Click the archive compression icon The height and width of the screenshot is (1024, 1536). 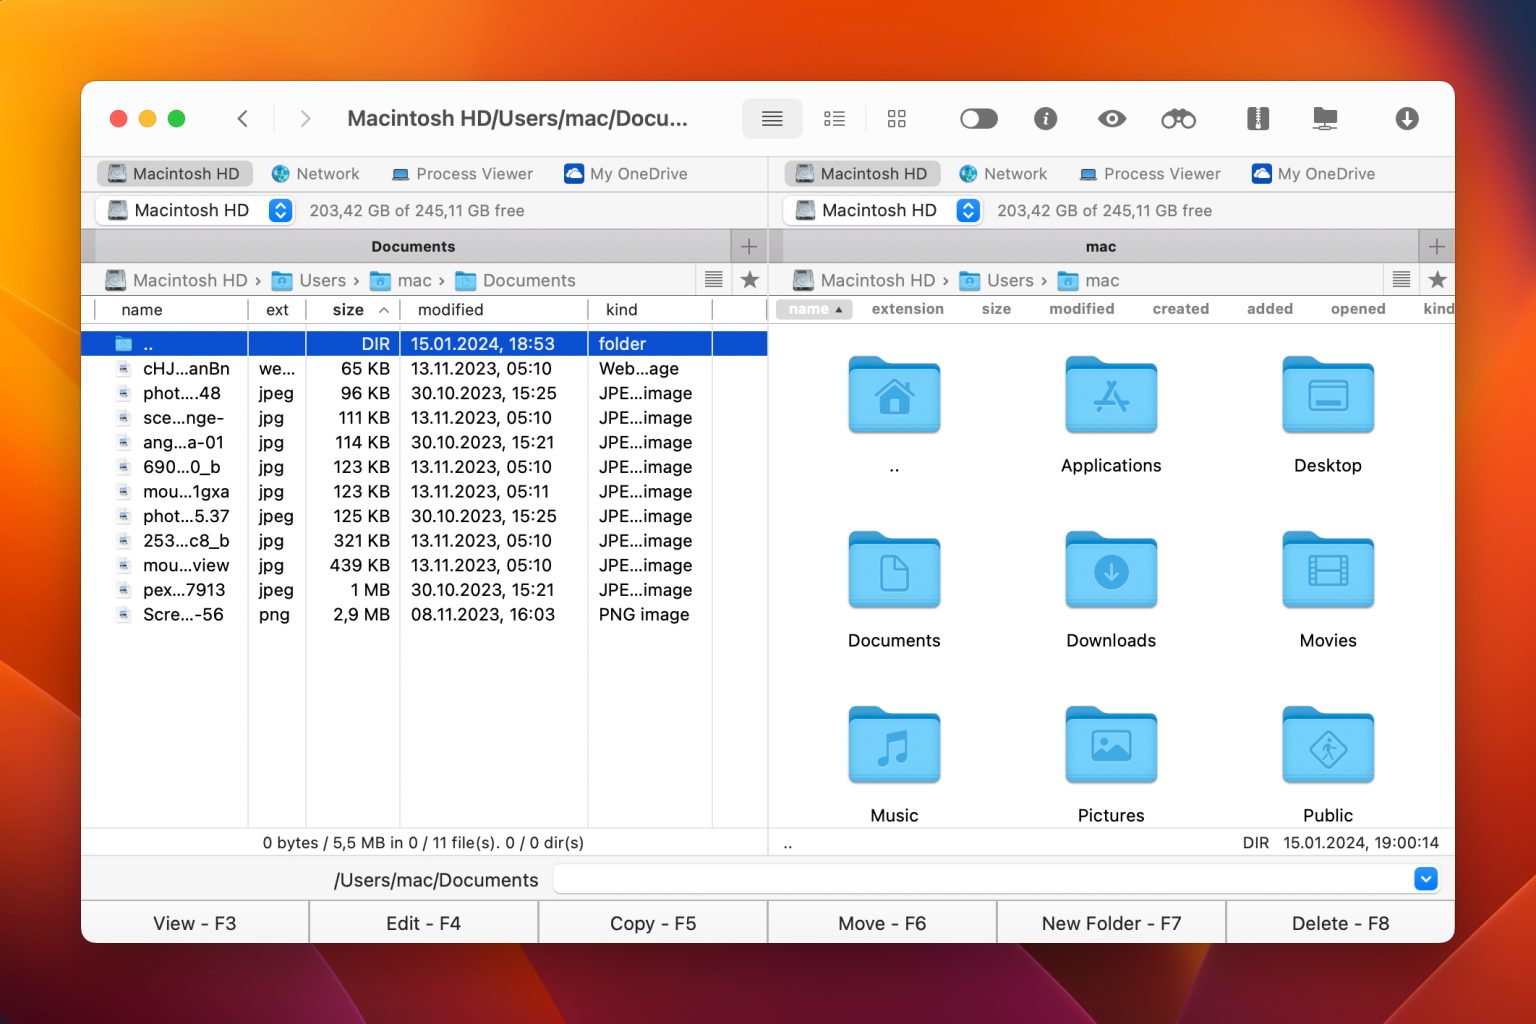[x=1258, y=118]
